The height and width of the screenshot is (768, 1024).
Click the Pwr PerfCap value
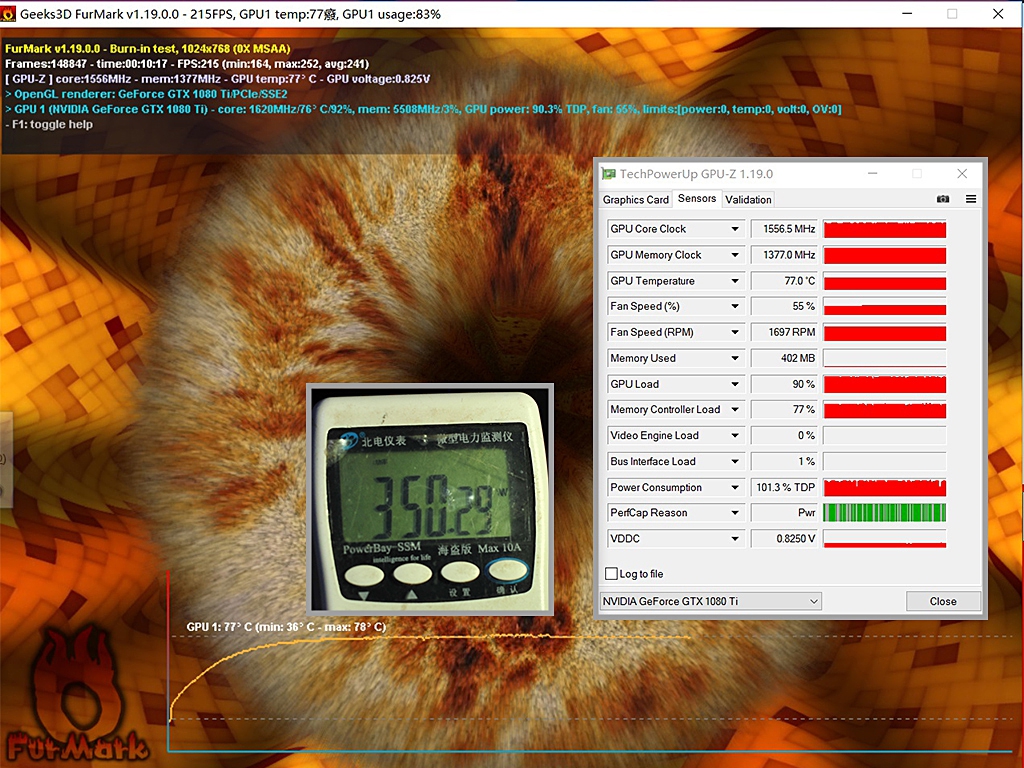784,513
